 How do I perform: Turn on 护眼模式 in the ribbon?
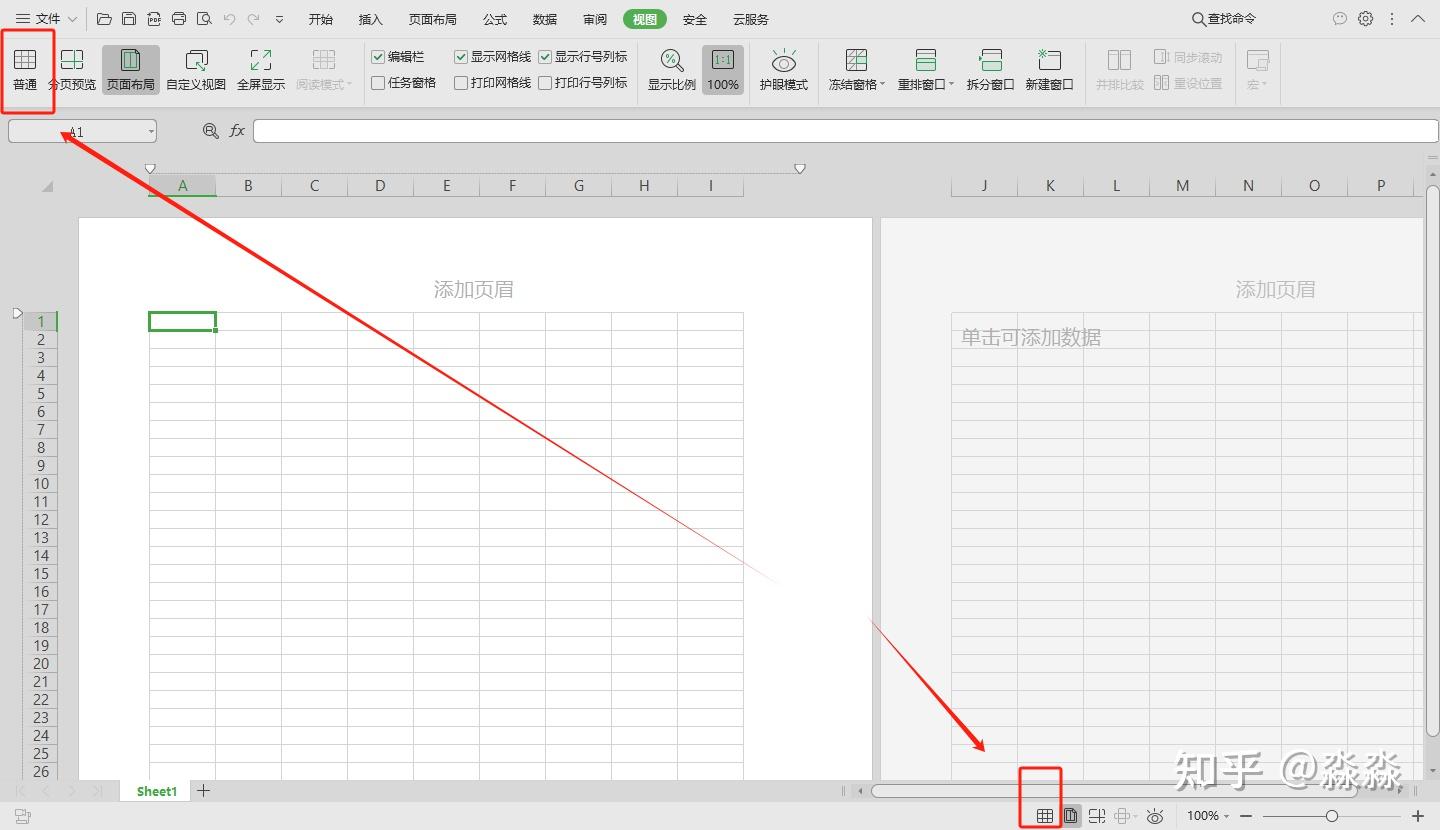[x=784, y=70]
